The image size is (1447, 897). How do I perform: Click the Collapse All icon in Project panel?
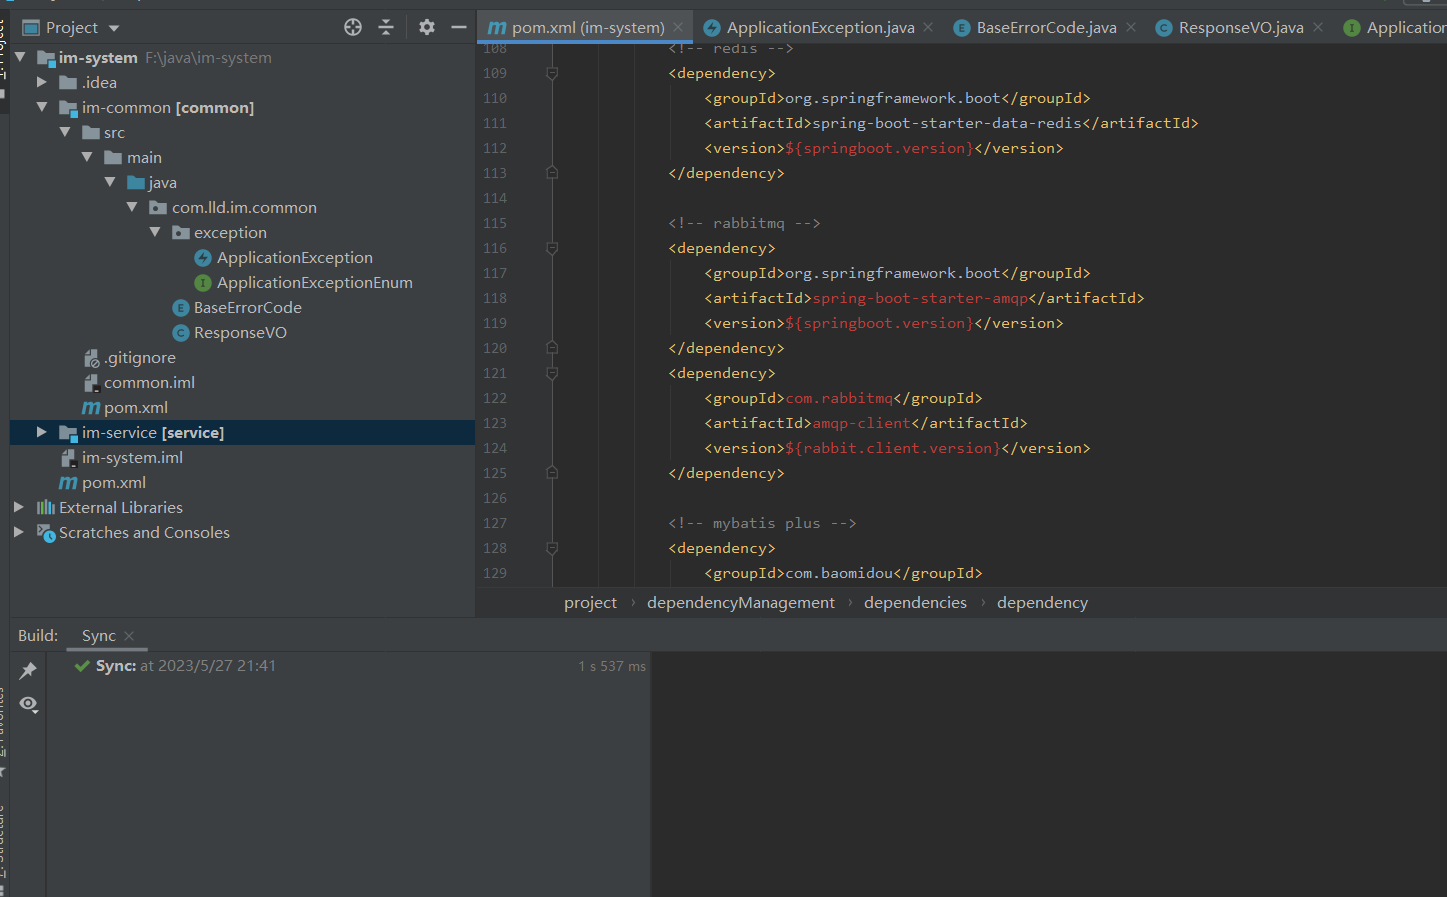click(386, 28)
